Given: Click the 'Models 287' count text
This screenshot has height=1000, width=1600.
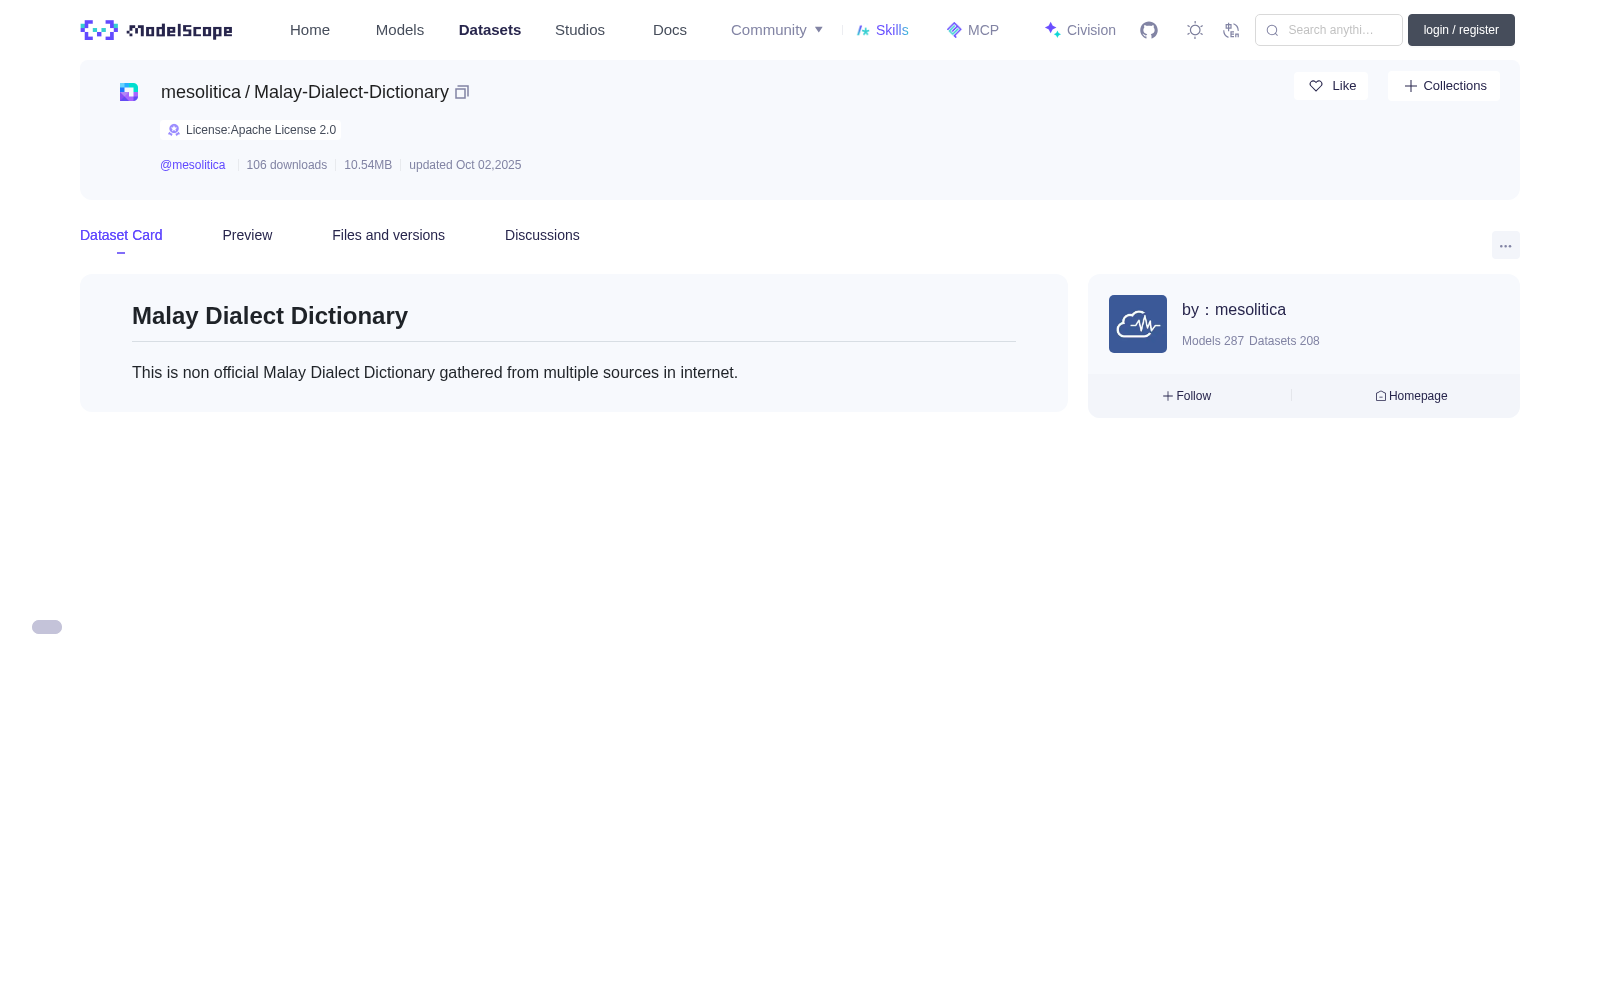Looking at the screenshot, I should point(1213,341).
